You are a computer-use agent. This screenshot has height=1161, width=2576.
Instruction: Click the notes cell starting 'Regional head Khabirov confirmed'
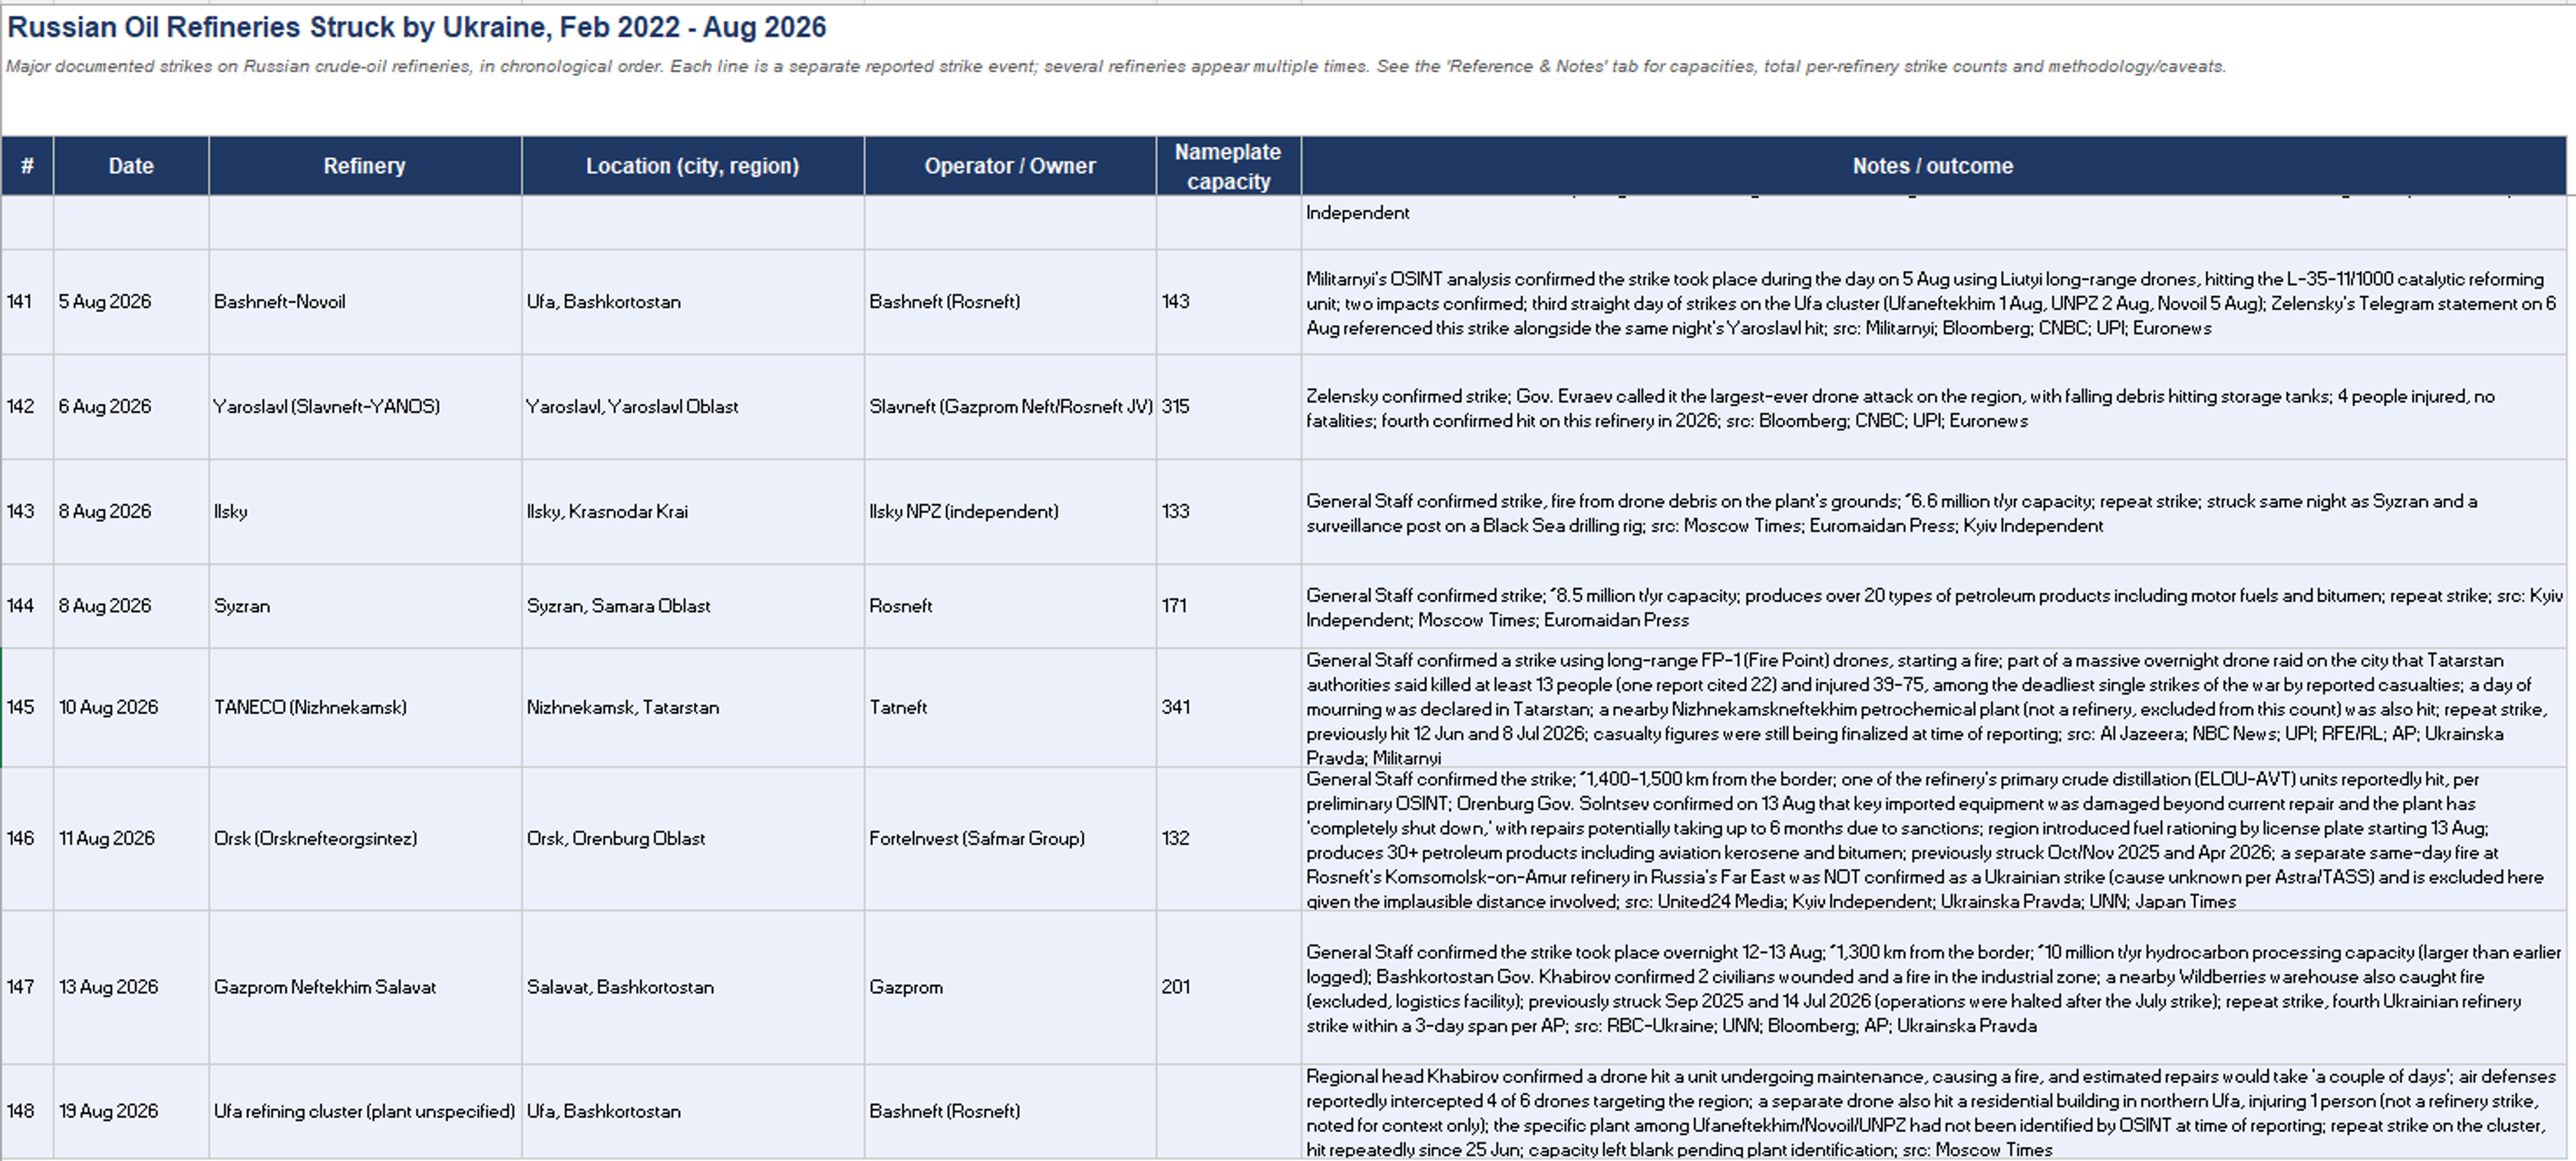coord(1933,1112)
